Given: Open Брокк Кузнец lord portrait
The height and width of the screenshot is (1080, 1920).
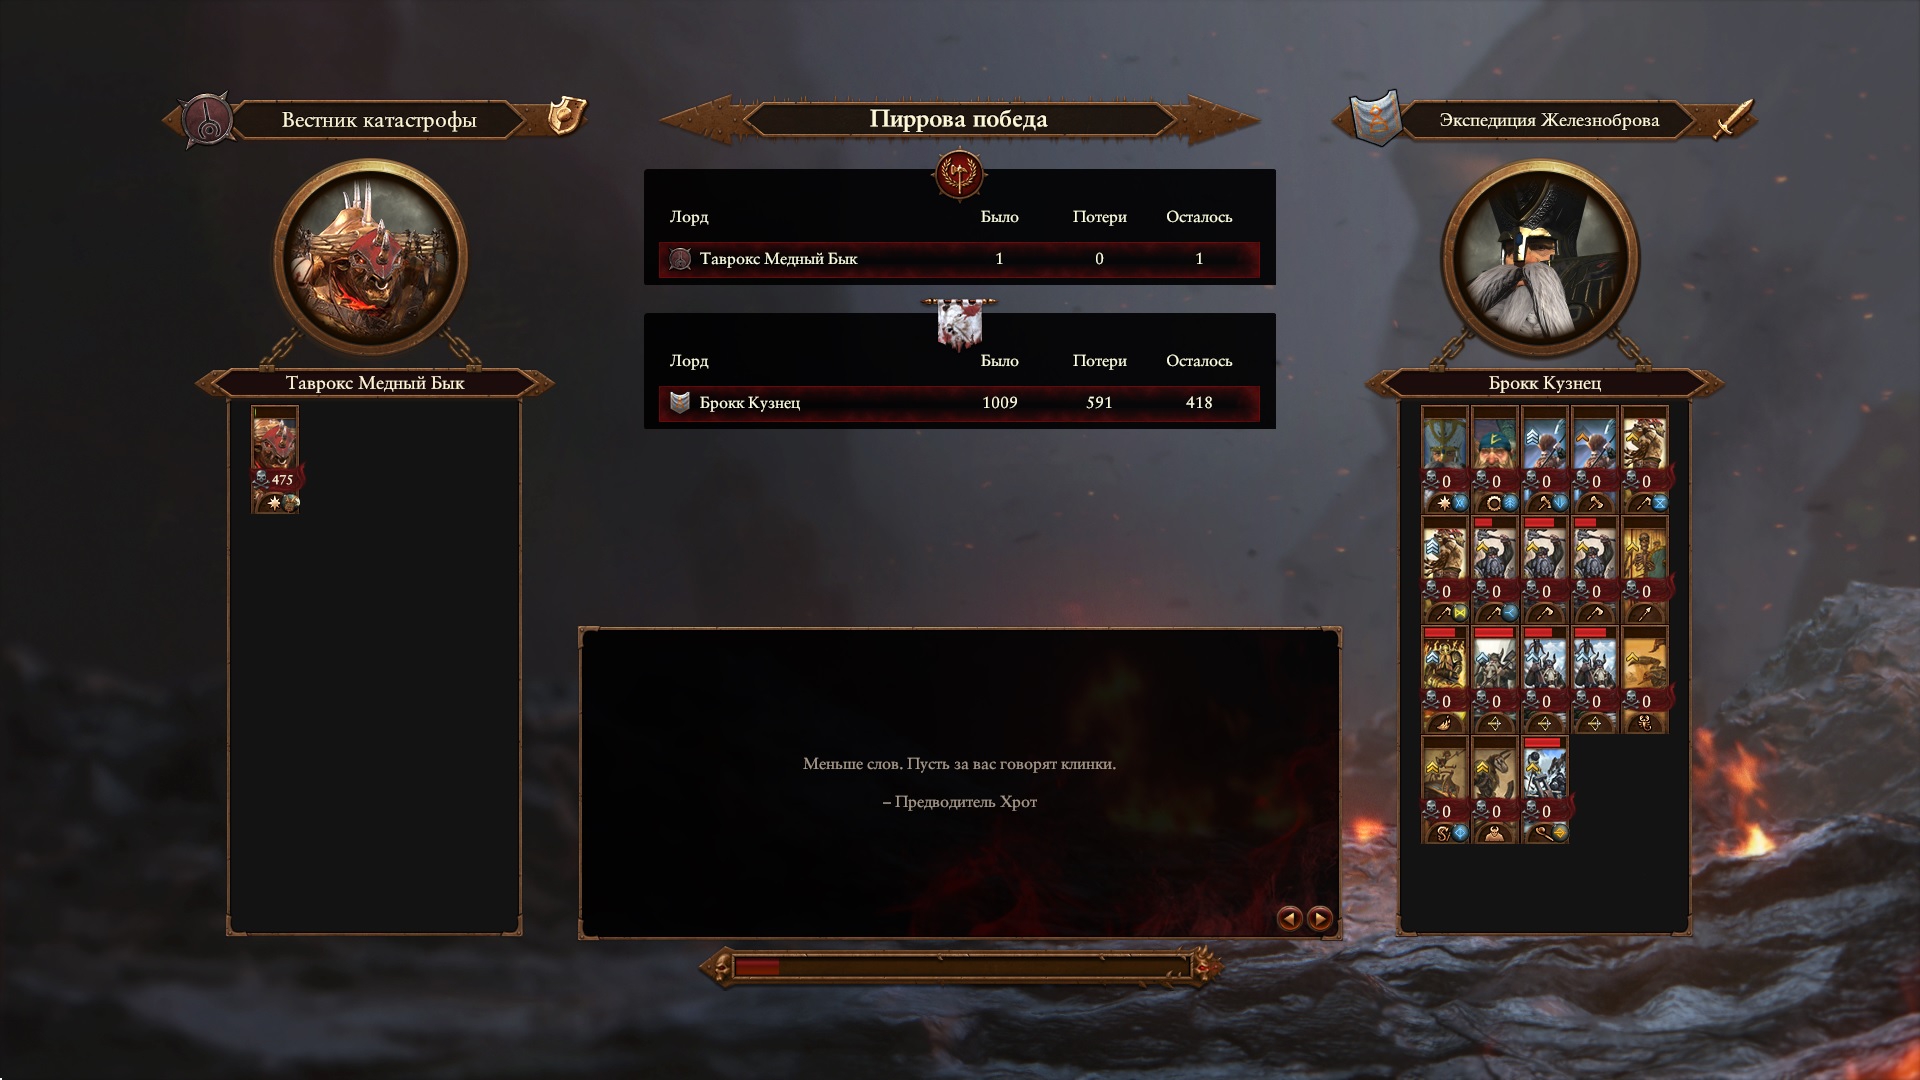Looking at the screenshot, I should point(1540,257).
